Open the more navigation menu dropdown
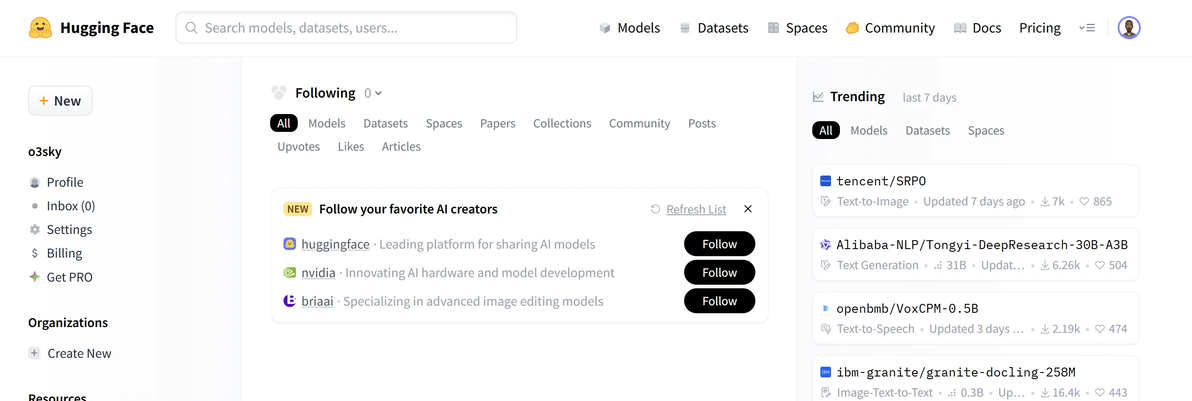The image size is (1192, 401). tap(1086, 28)
